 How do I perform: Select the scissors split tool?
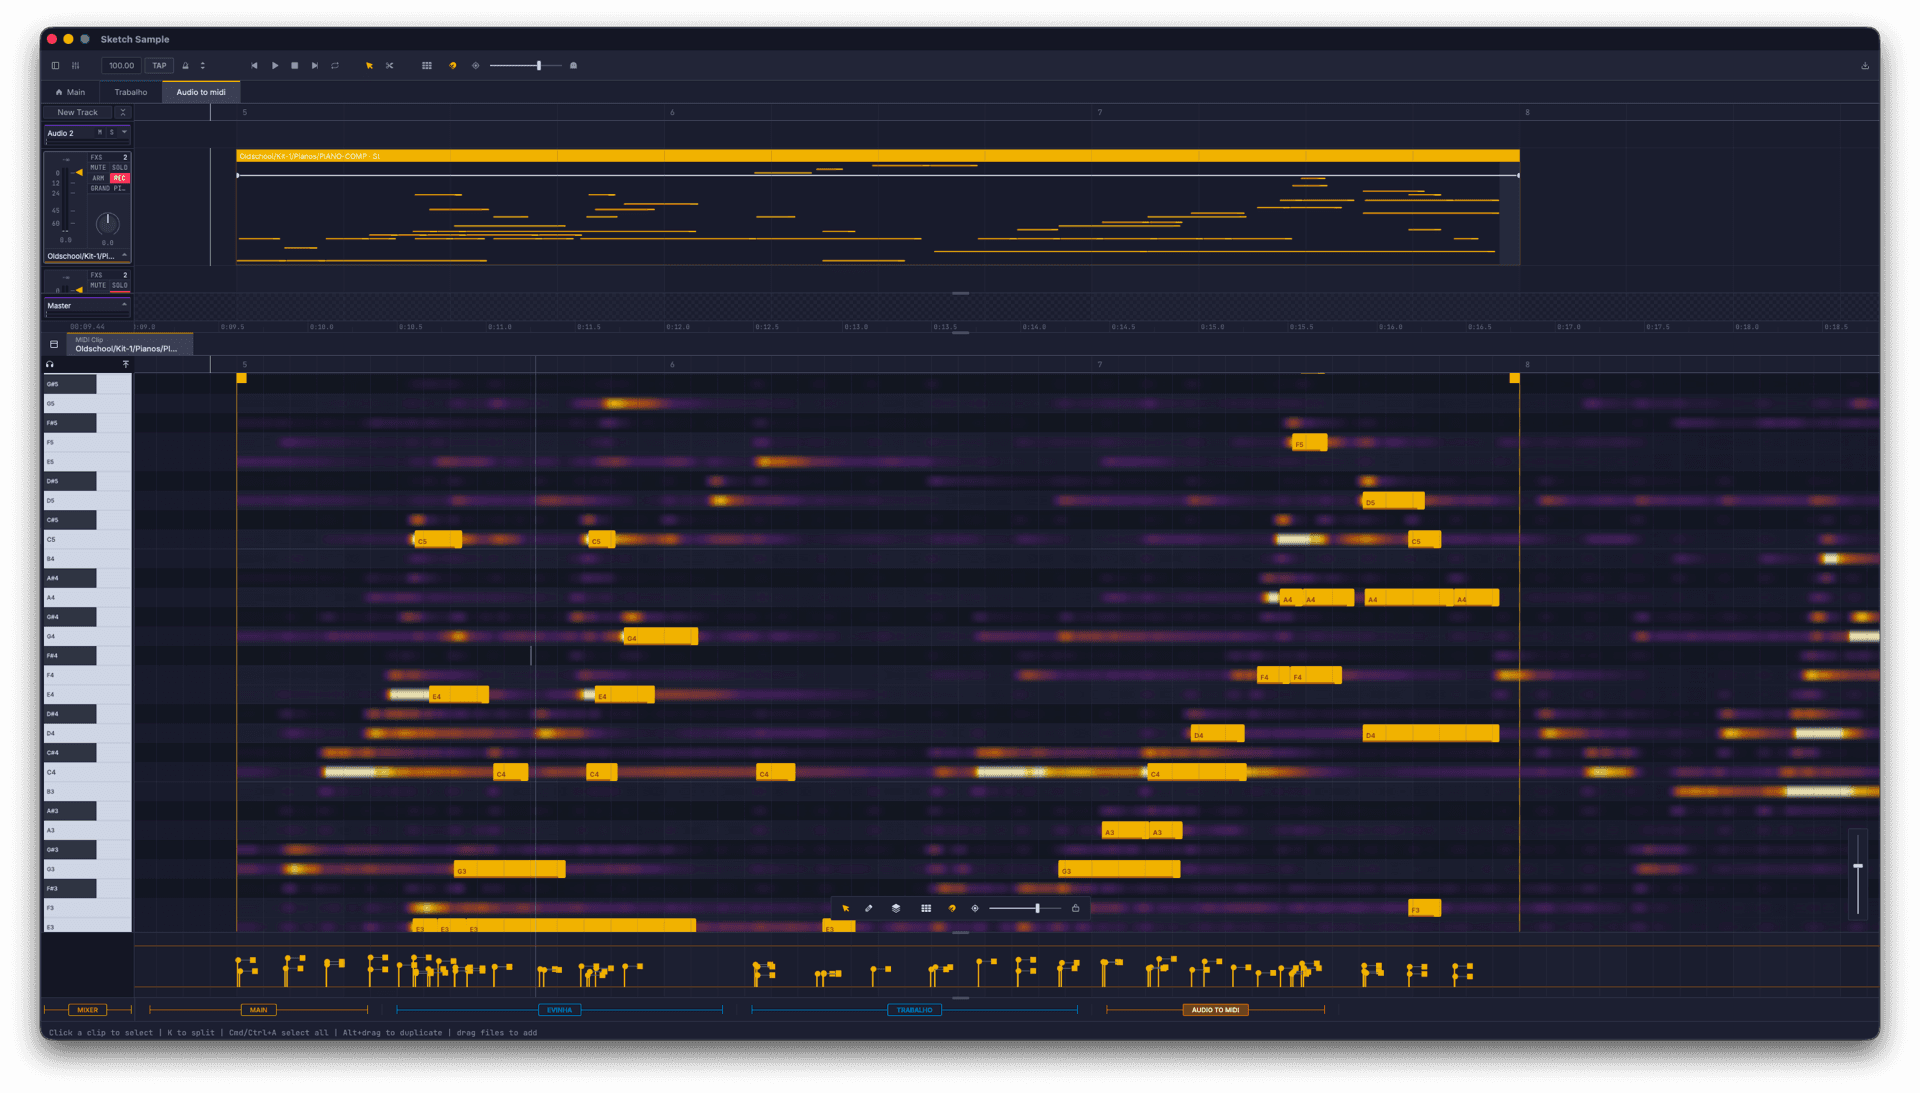coord(390,66)
